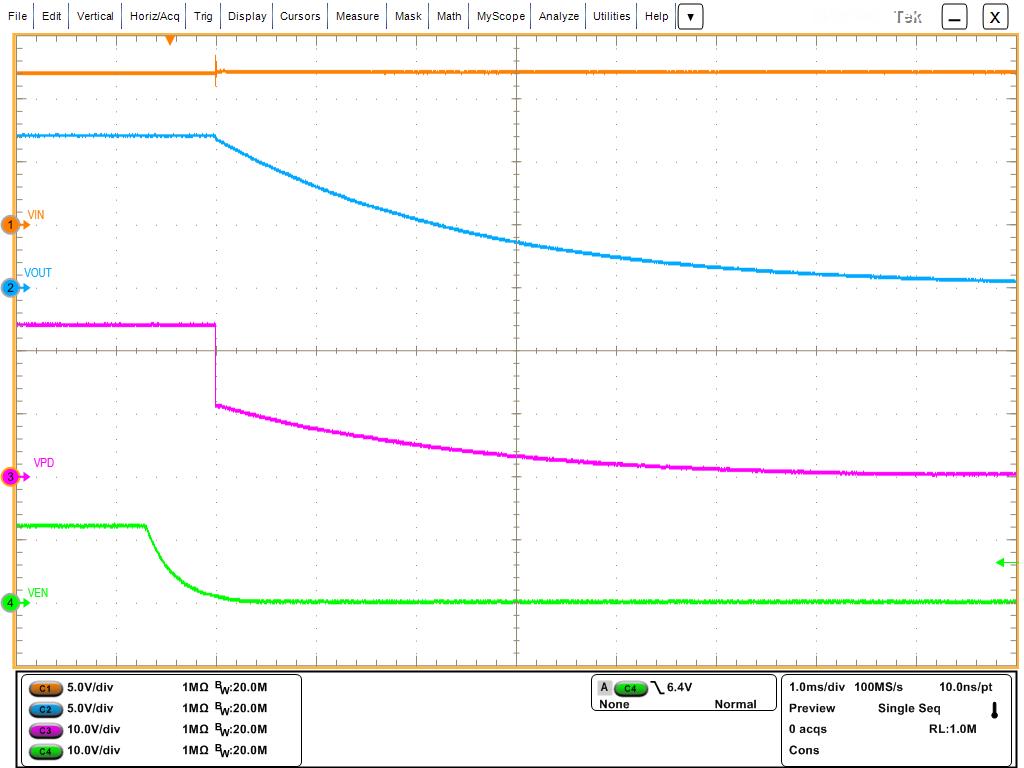This screenshot has height=768, width=1024.
Task: Open the File menu
Action: (18, 17)
